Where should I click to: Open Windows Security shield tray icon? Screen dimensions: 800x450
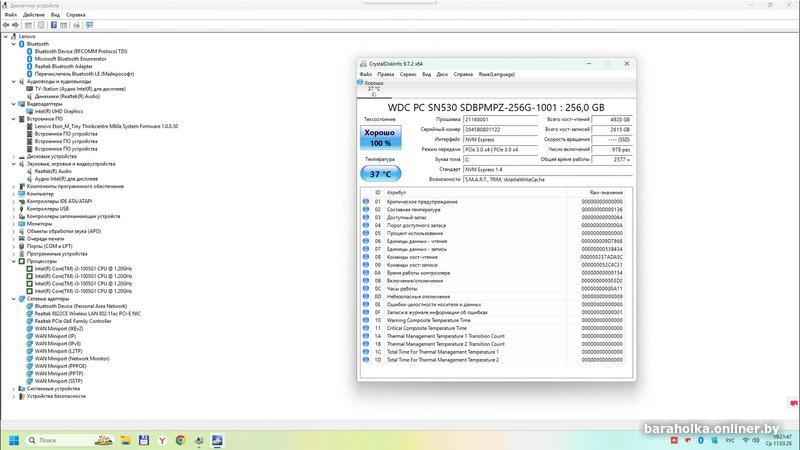tap(714, 440)
